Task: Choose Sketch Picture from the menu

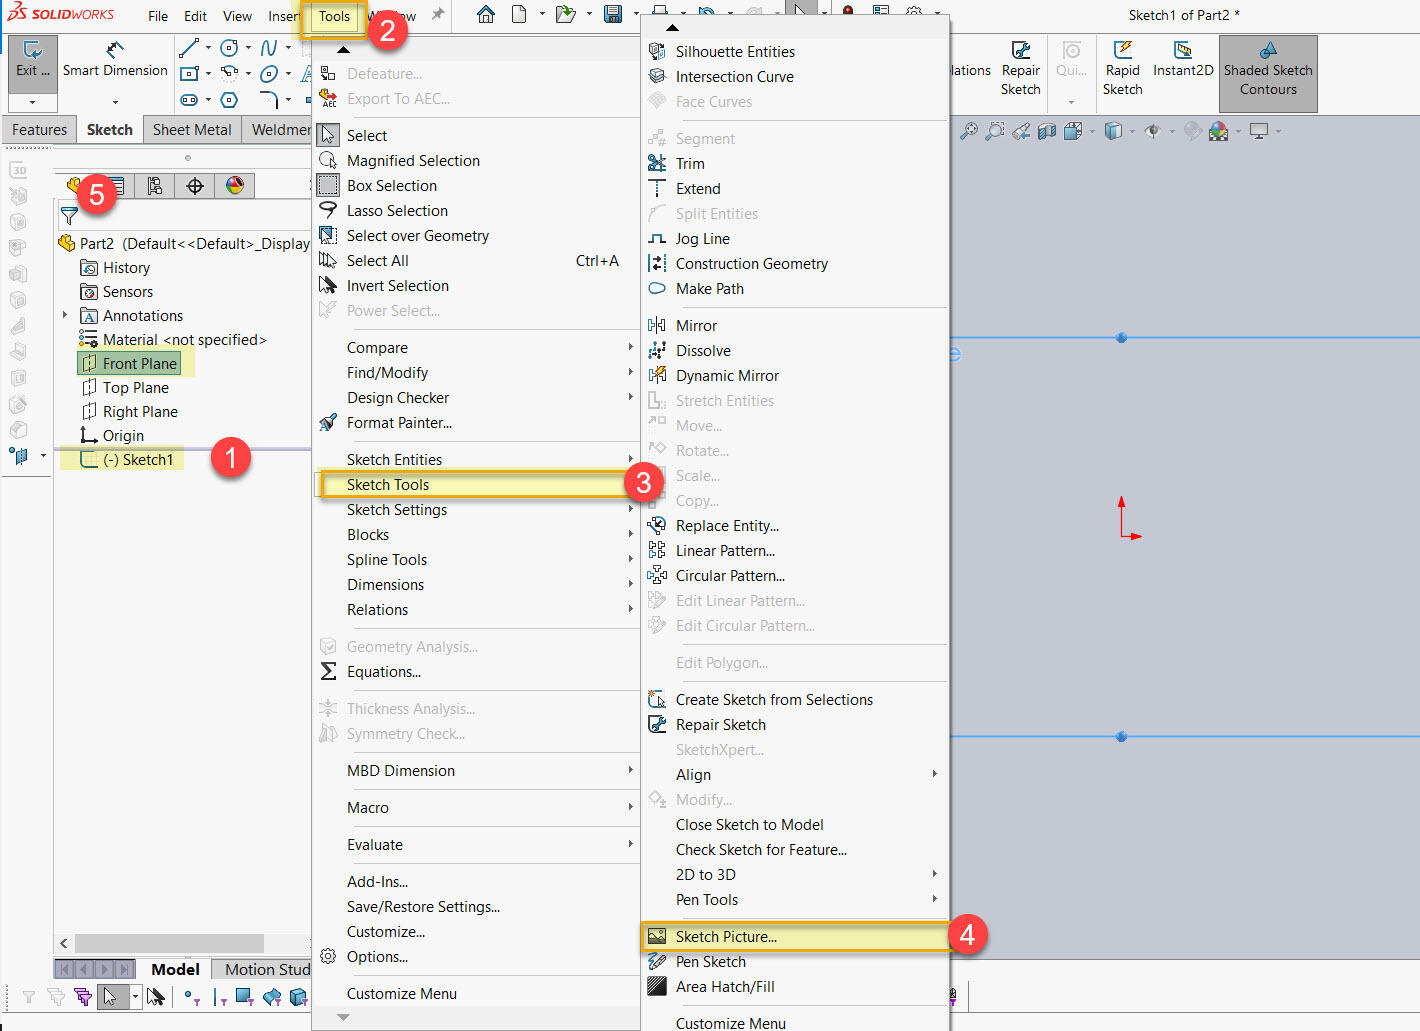Action: (726, 937)
